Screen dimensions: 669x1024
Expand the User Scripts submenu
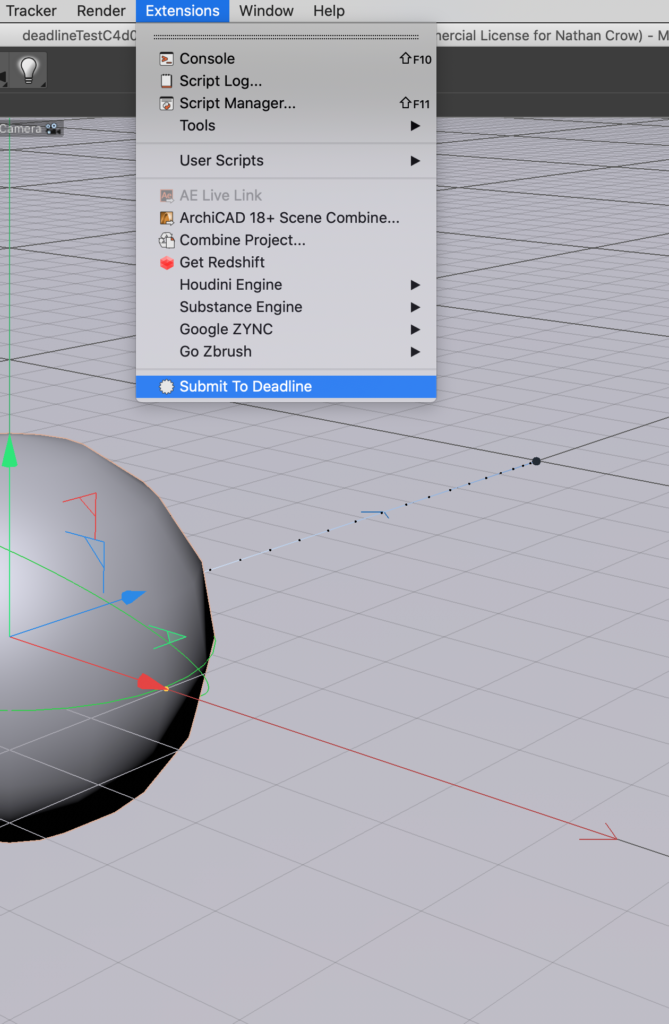pos(286,161)
